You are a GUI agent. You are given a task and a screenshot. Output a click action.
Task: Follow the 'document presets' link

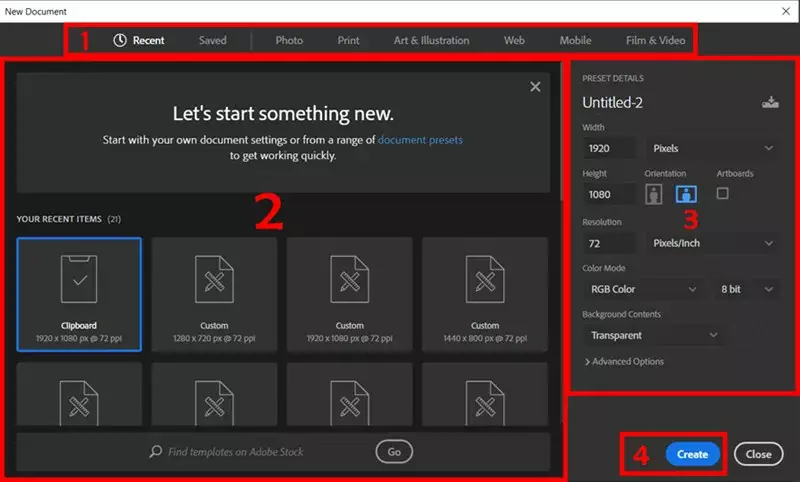[420, 140]
